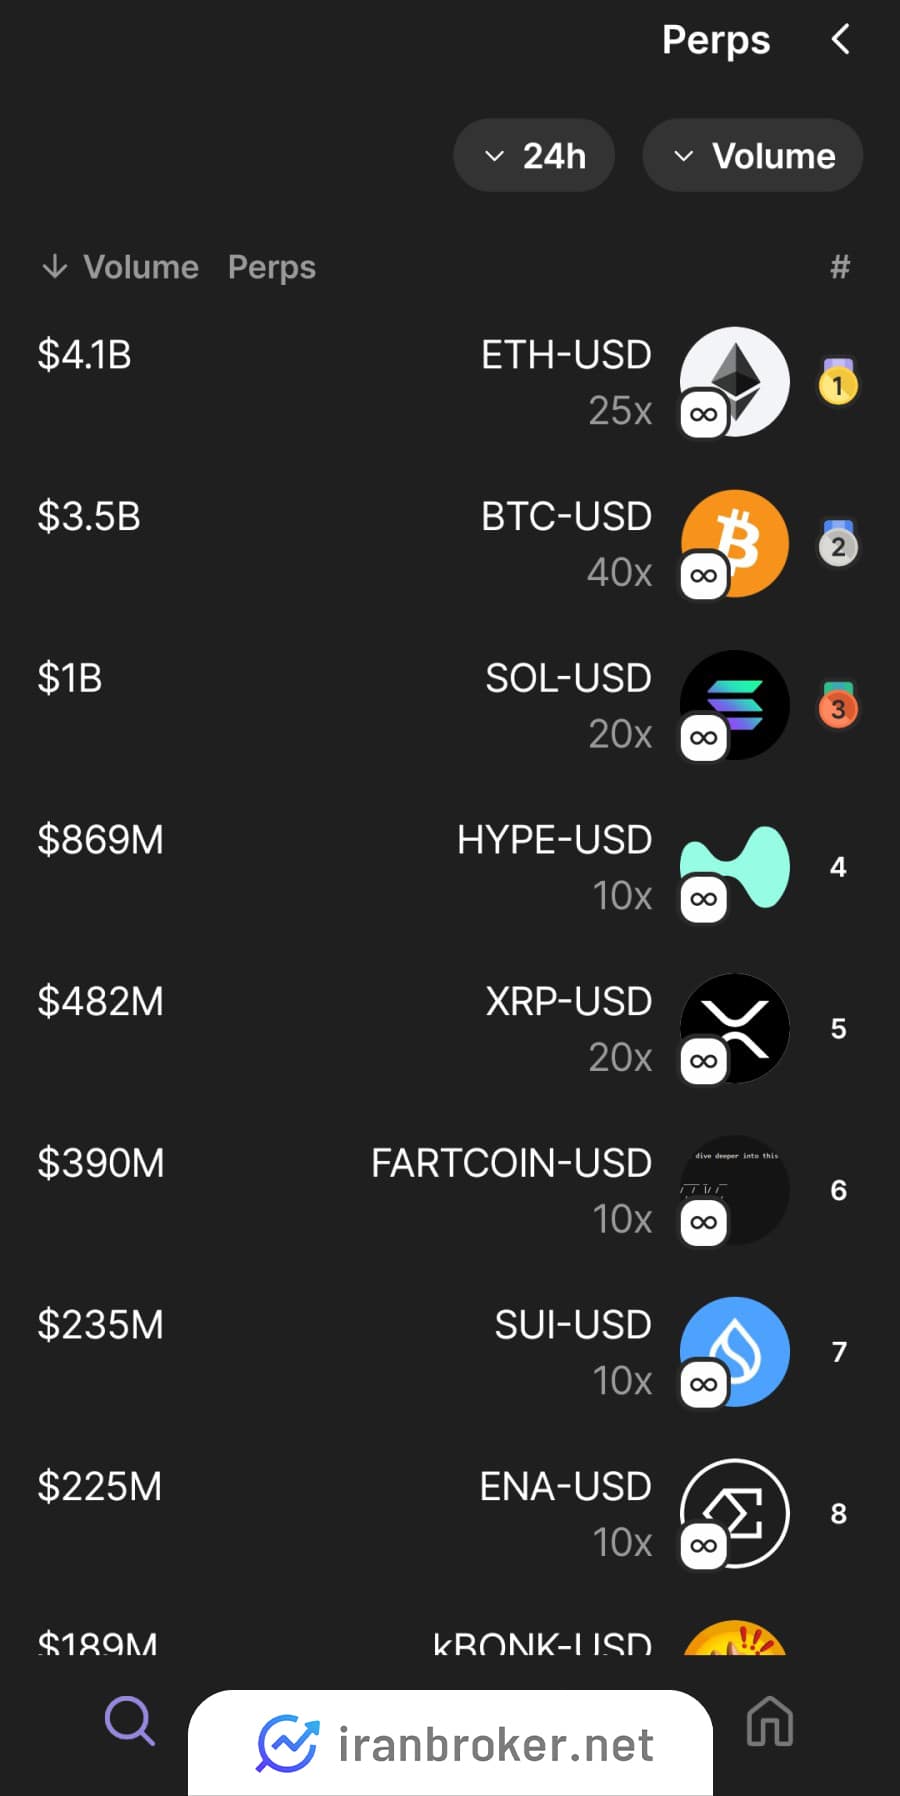The image size is (900, 1796).
Task: Sort by the # rank column header
Action: (840, 267)
